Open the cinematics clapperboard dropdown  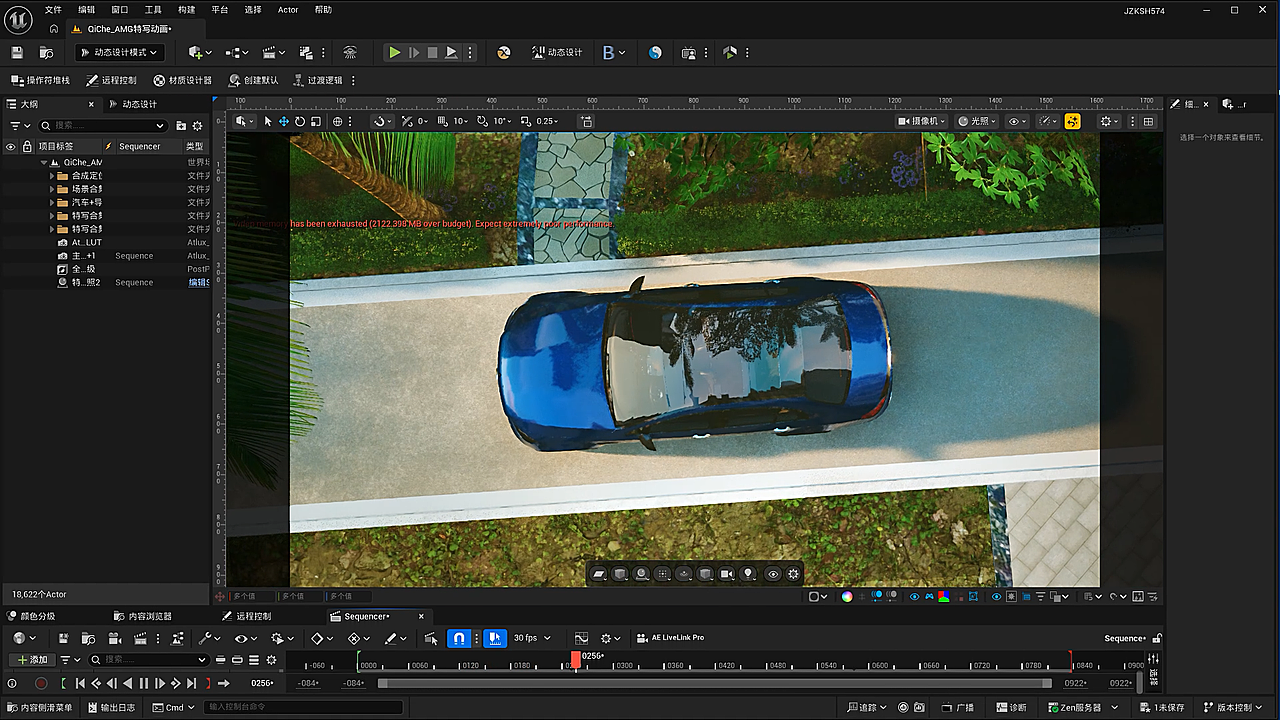(273, 53)
